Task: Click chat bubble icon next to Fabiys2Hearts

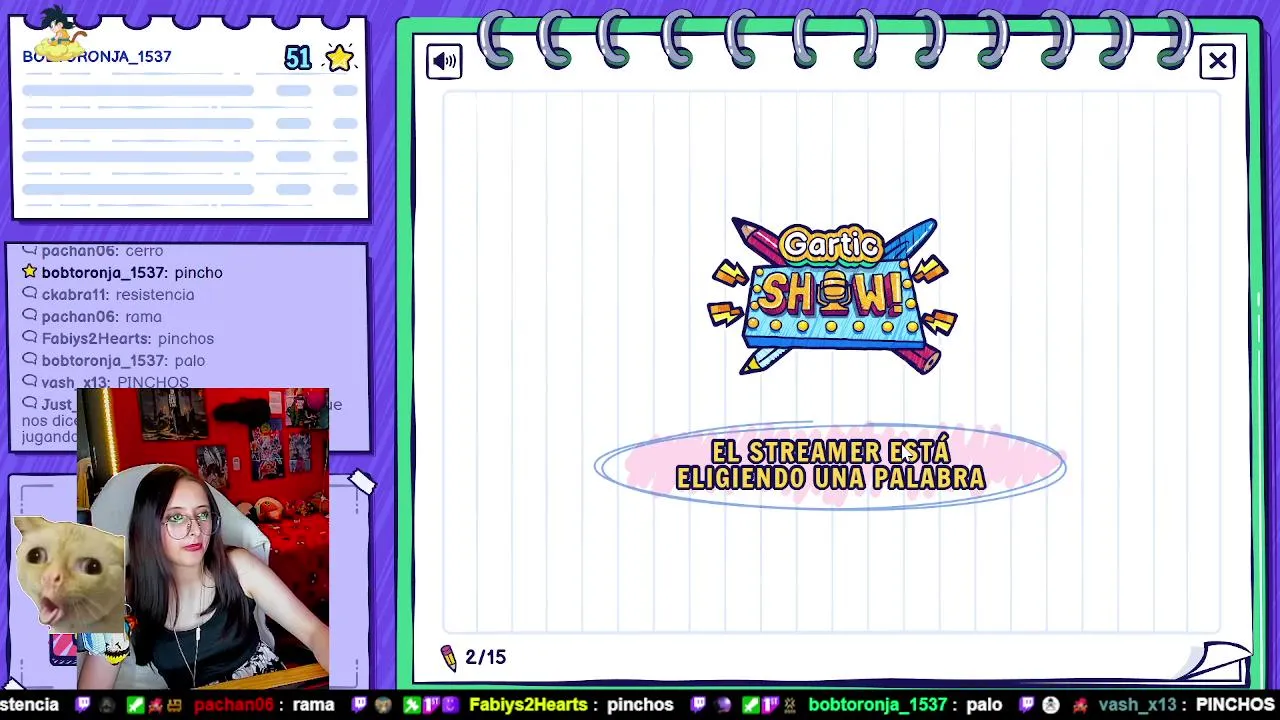Action: coord(29,338)
